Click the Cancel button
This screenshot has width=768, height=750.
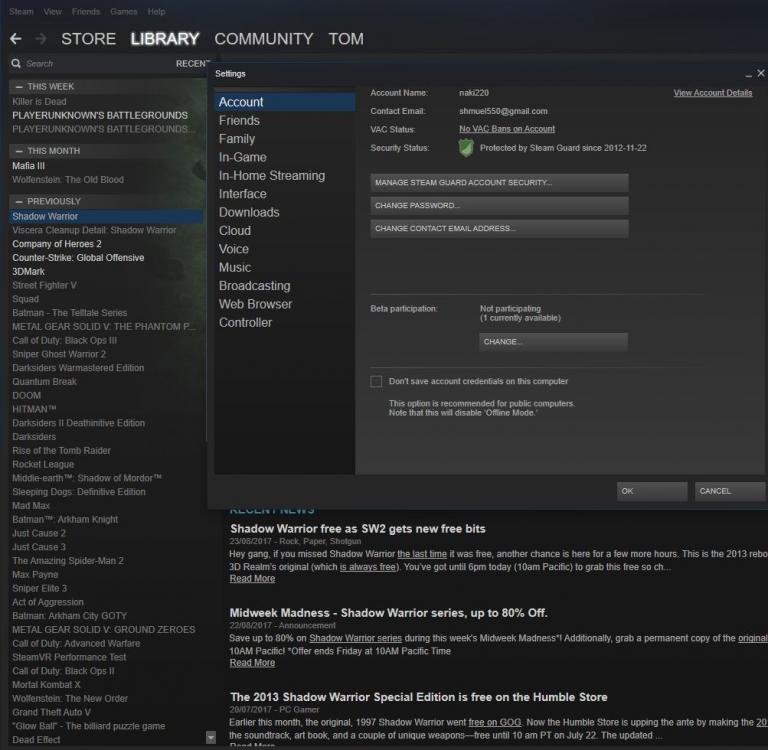click(x=729, y=491)
